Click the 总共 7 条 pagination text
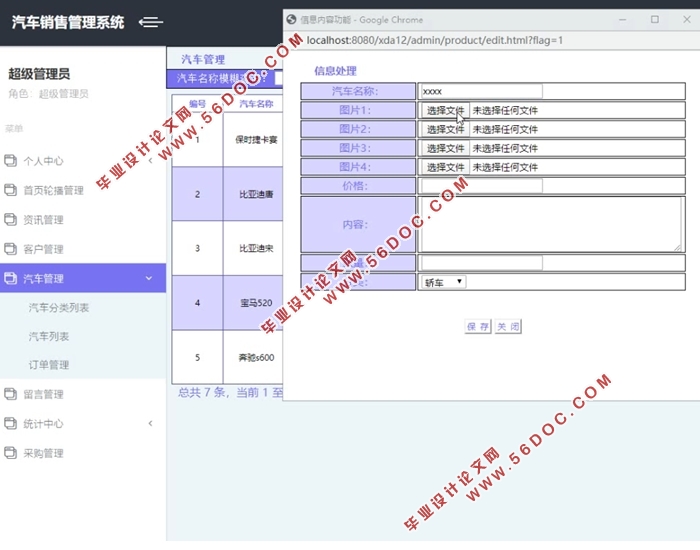Screen dimensions: 700x550 tap(204, 392)
